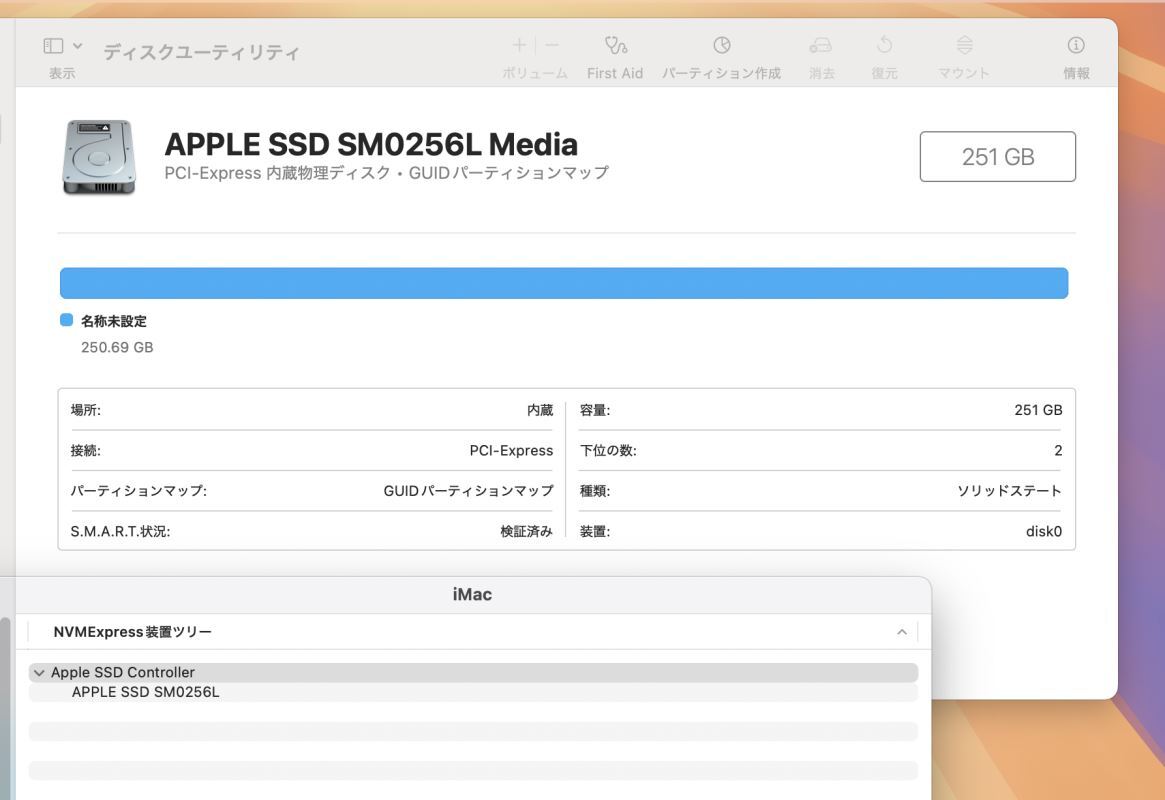Select the 容量 251 GB value
Image resolution: width=1165 pixels, height=800 pixels.
pos(1038,410)
